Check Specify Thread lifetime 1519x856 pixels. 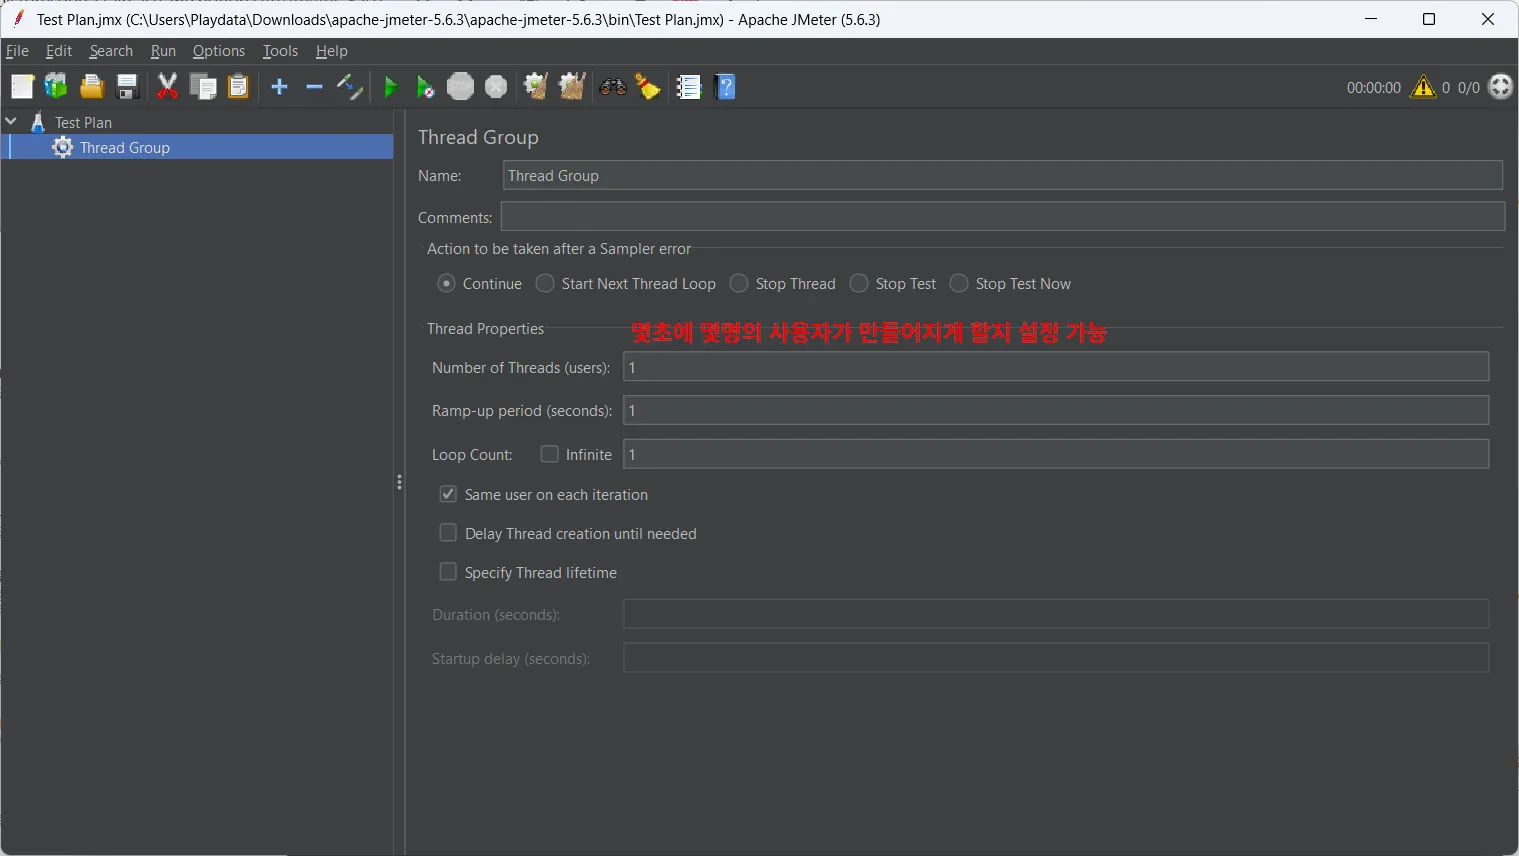pos(448,572)
